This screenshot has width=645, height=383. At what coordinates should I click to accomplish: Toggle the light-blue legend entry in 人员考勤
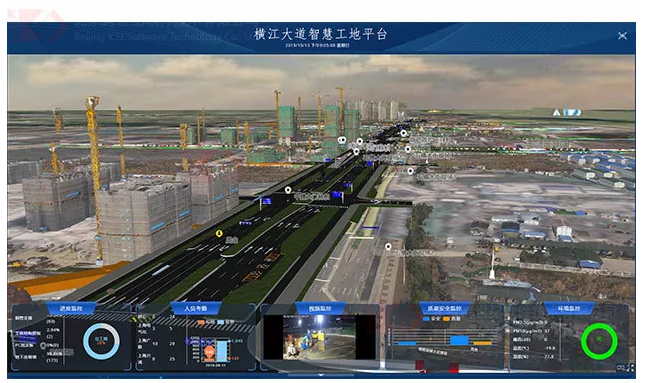(226, 322)
